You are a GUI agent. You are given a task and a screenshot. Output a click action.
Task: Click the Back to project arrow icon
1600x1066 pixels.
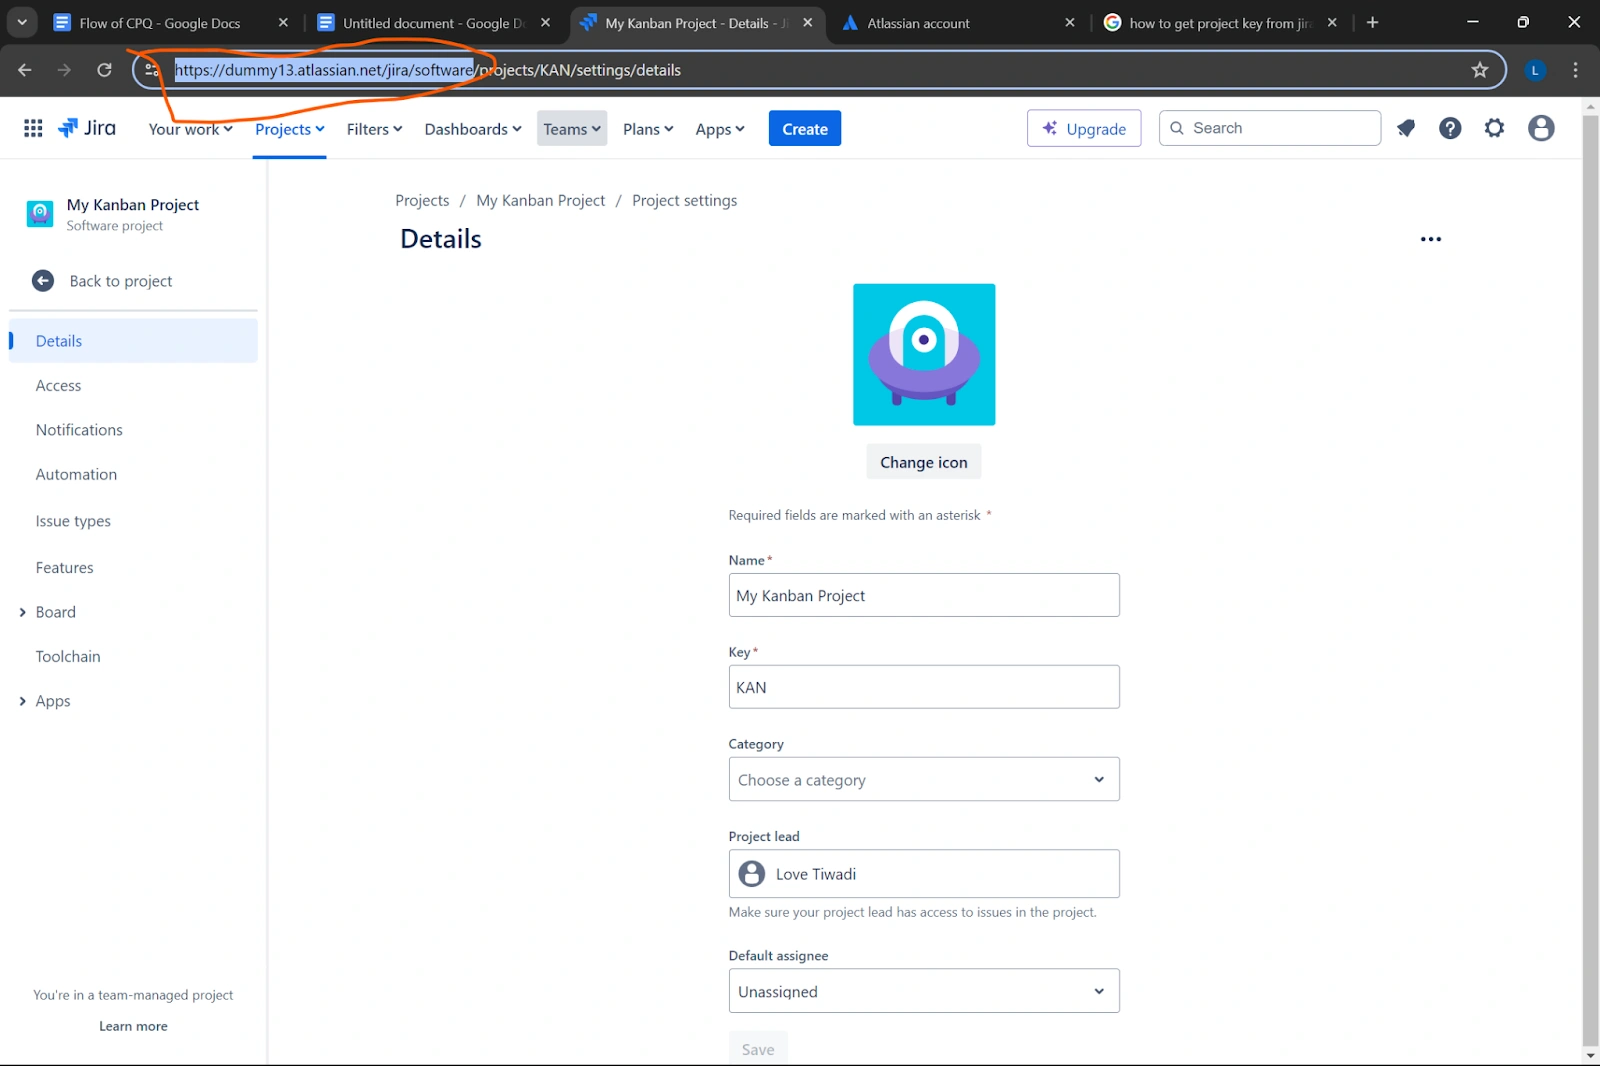point(43,281)
